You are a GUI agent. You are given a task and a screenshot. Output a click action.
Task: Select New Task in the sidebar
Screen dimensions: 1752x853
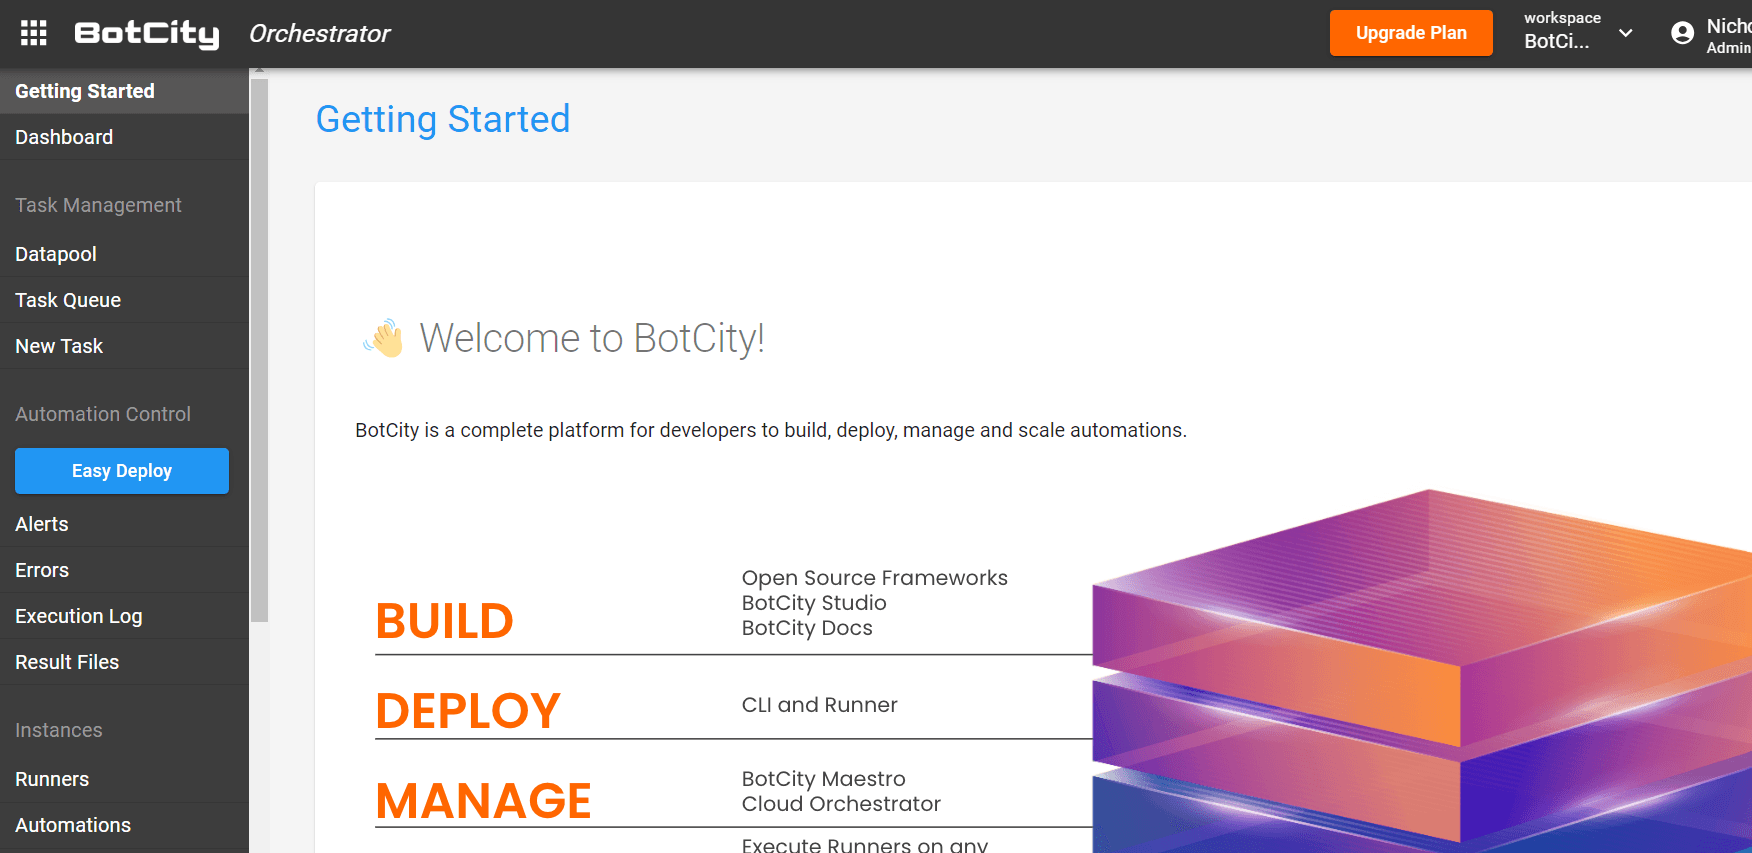point(124,346)
